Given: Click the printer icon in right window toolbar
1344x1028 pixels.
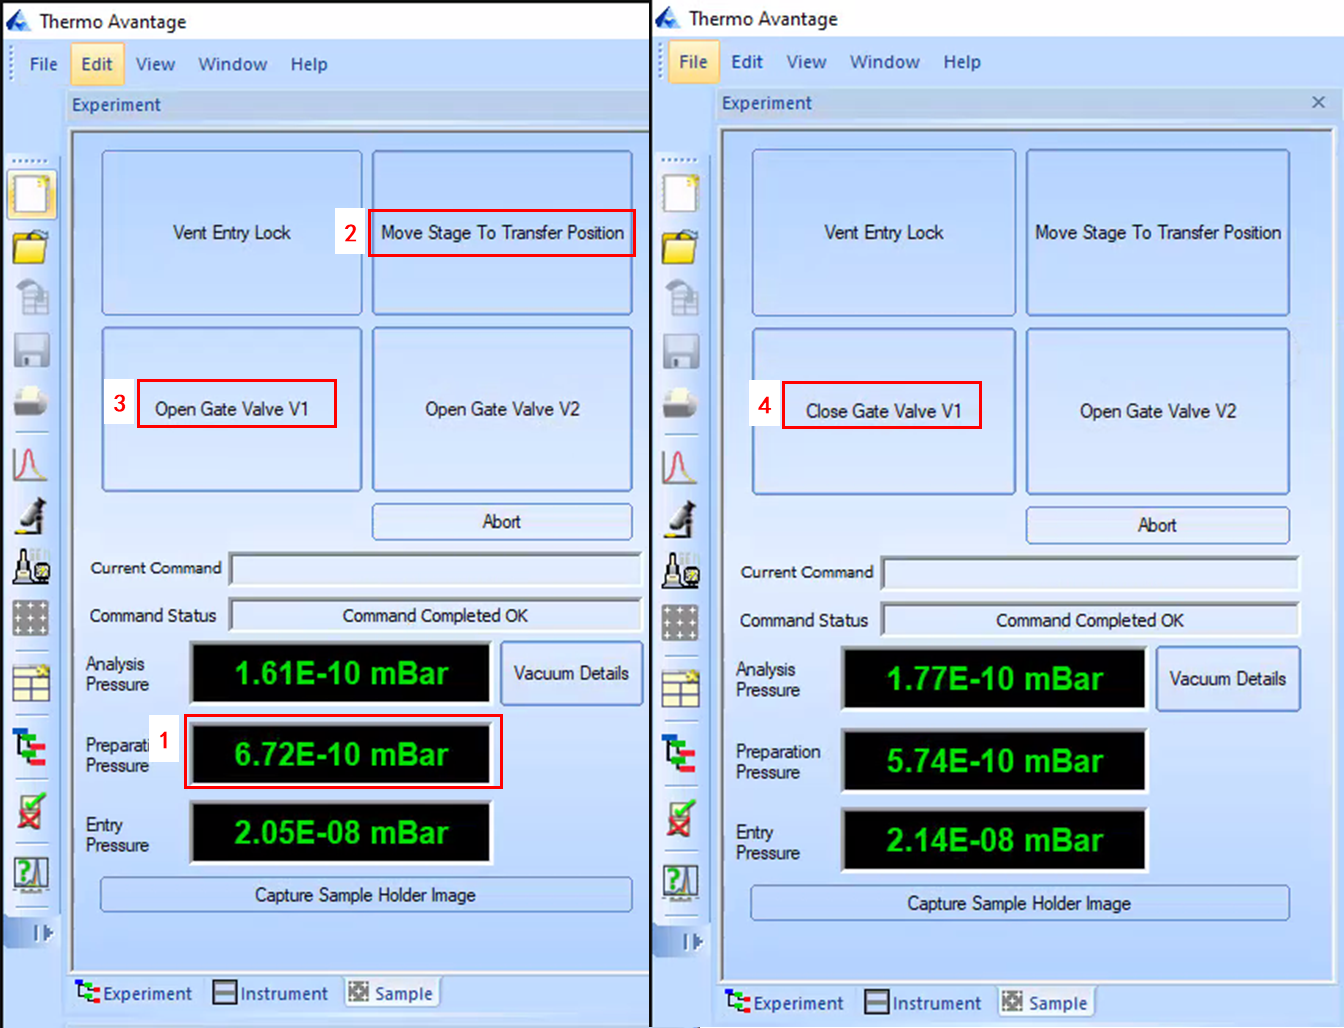Looking at the screenshot, I should pos(681,403).
